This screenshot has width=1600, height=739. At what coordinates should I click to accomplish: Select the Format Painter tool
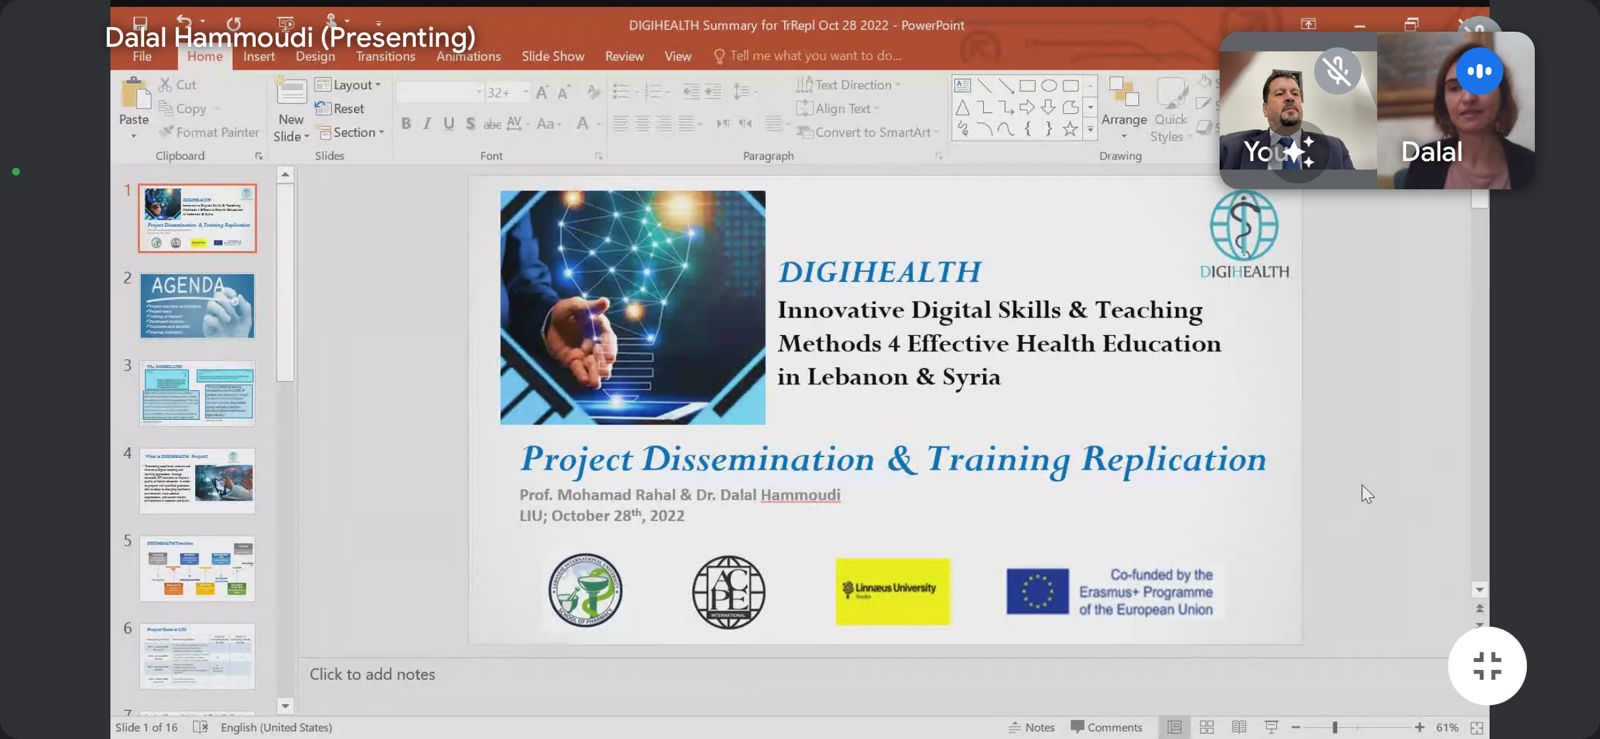pos(208,132)
